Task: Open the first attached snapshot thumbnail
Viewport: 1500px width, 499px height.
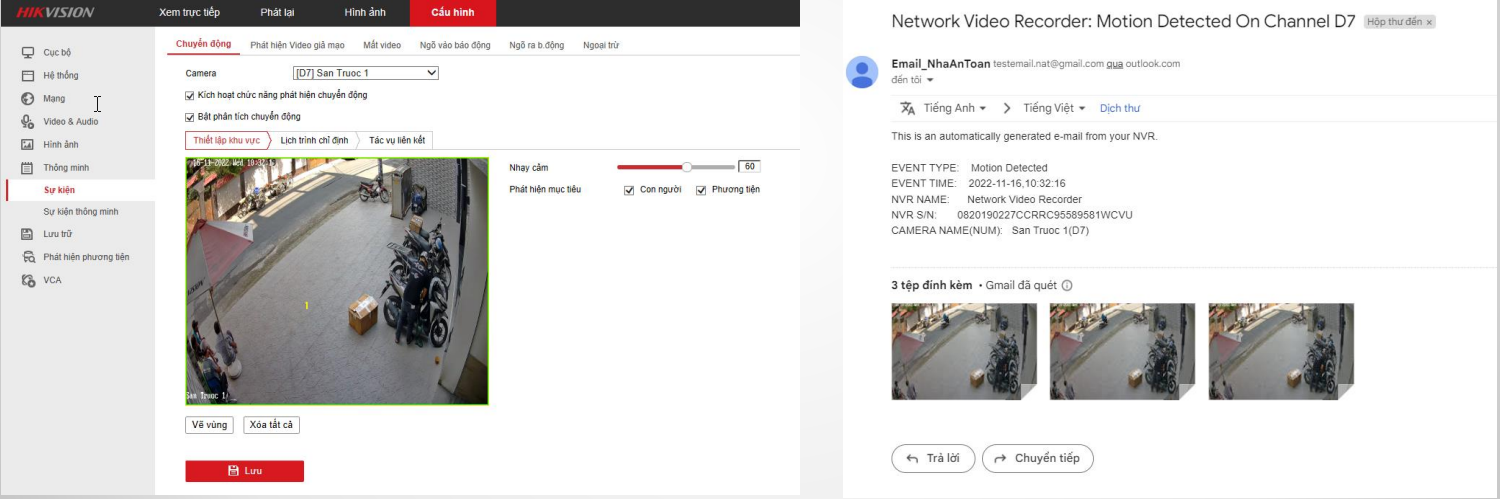Action: point(950,351)
